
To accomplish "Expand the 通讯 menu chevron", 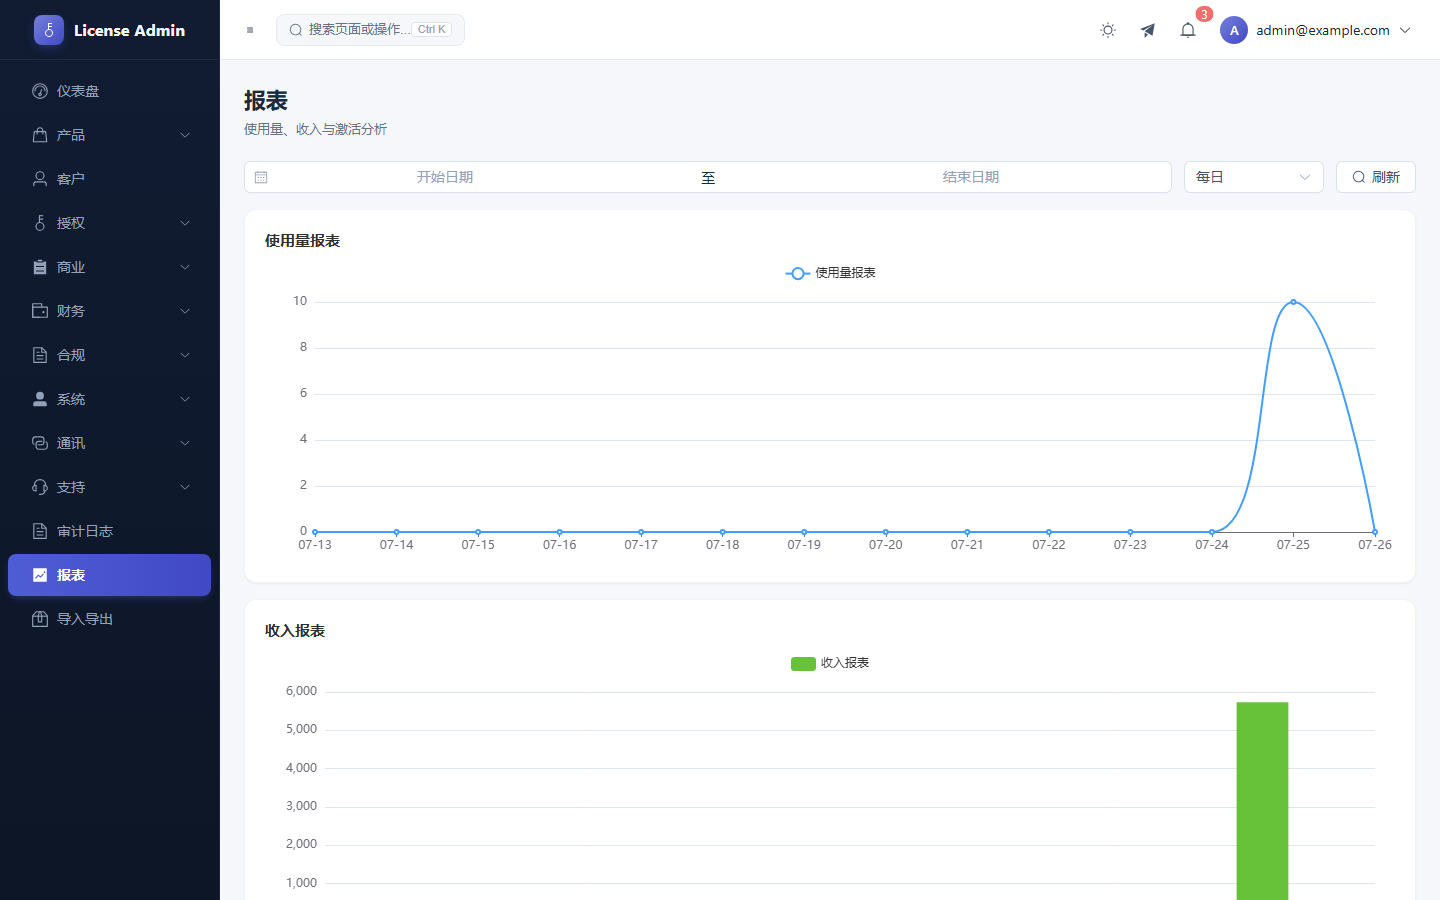I will point(185,443).
